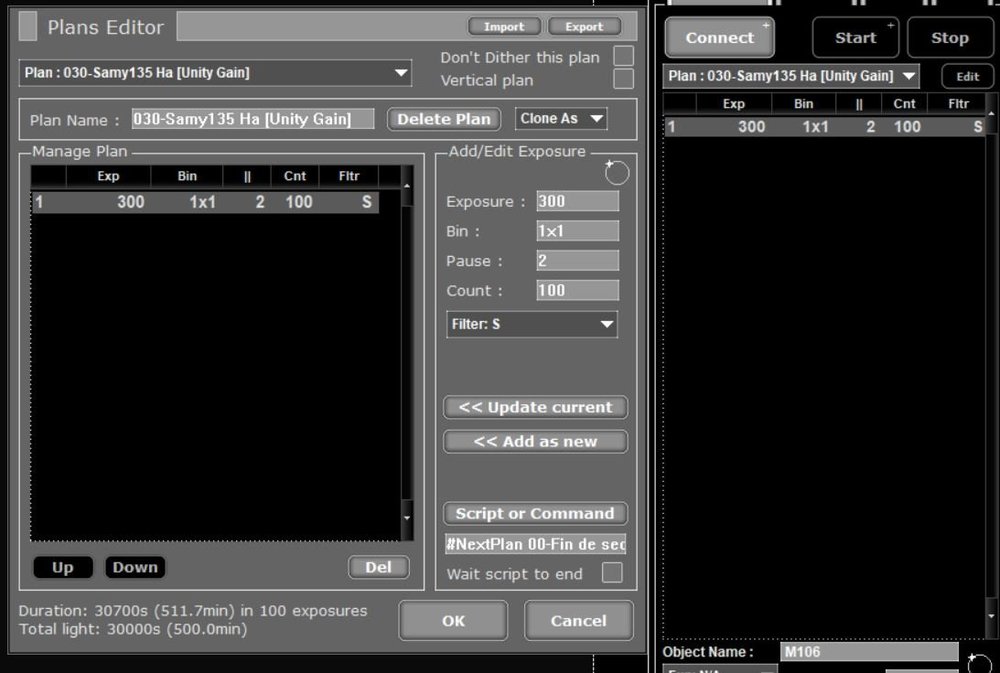Enable the Don't Dither this plan checkbox
Viewport: 1000px width, 673px height.
click(623, 56)
